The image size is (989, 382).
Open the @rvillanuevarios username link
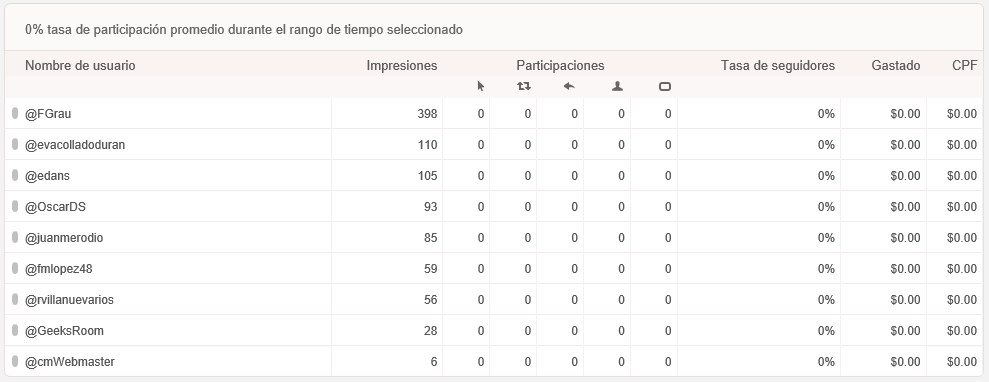click(69, 300)
